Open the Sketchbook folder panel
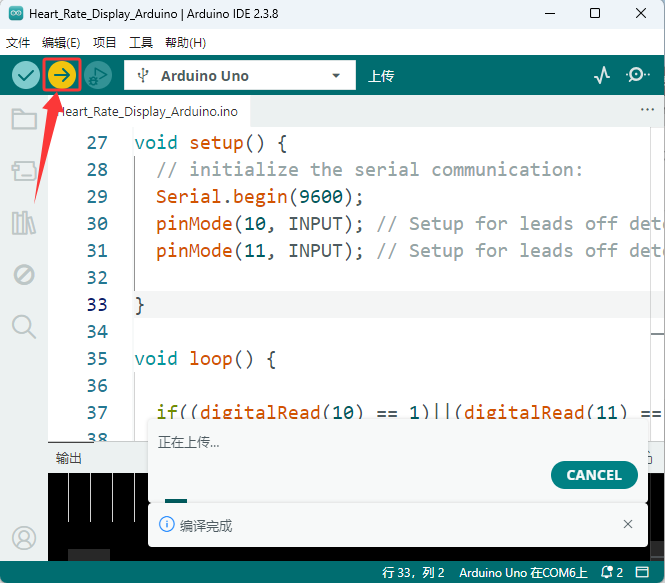665x583 pixels. point(24,119)
